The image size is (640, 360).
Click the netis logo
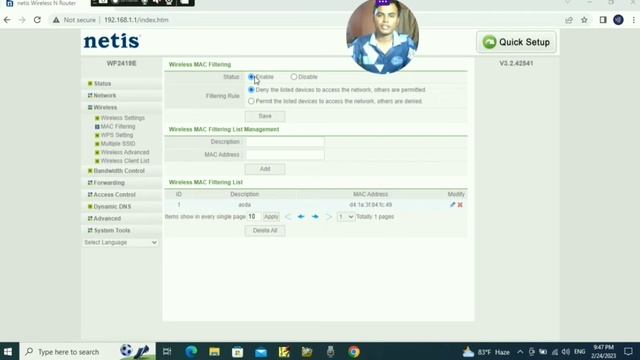point(112,41)
